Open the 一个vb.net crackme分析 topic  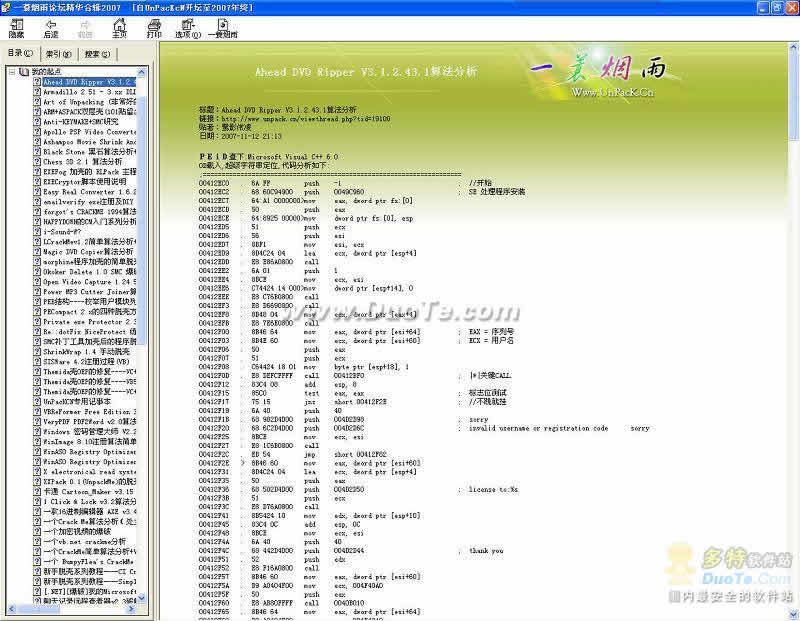pos(84,541)
